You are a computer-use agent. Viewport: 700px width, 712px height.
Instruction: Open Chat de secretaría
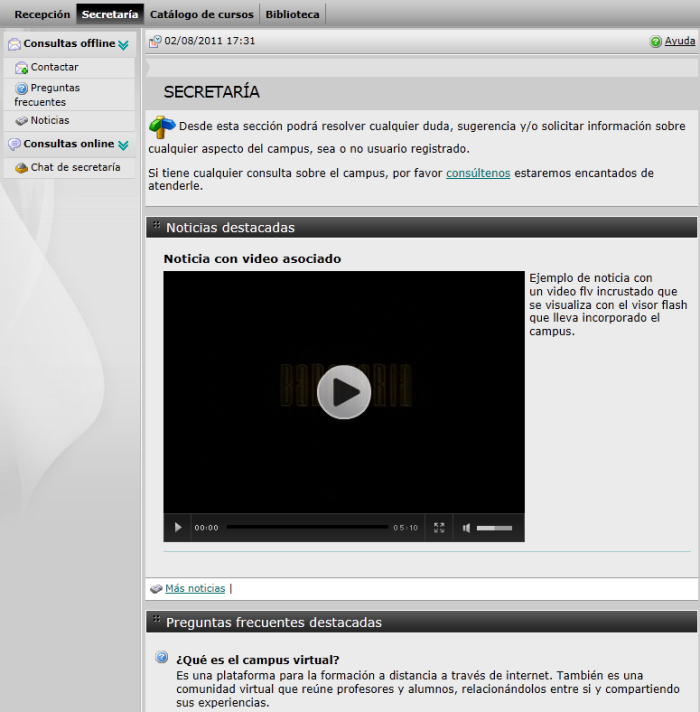coord(75,168)
